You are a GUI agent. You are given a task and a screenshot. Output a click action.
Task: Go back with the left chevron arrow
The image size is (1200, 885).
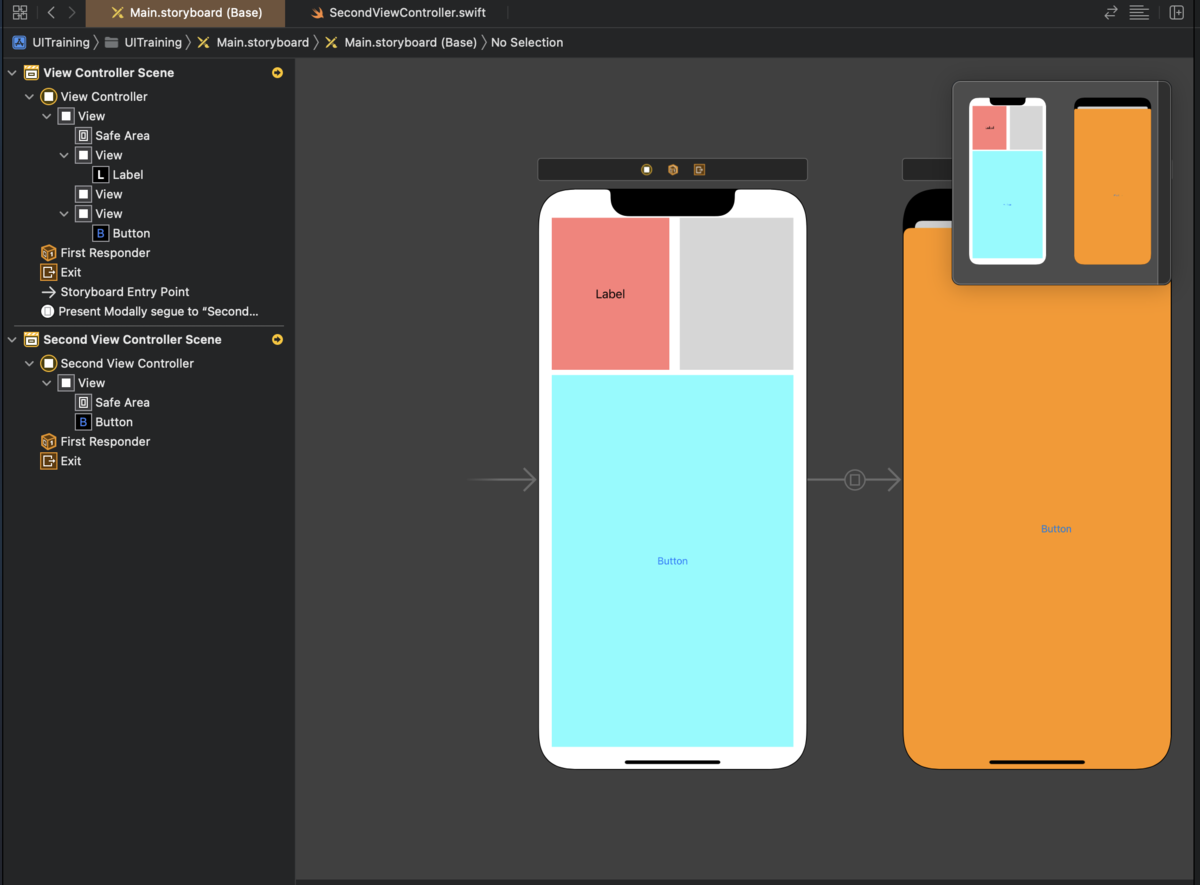tap(51, 13)
